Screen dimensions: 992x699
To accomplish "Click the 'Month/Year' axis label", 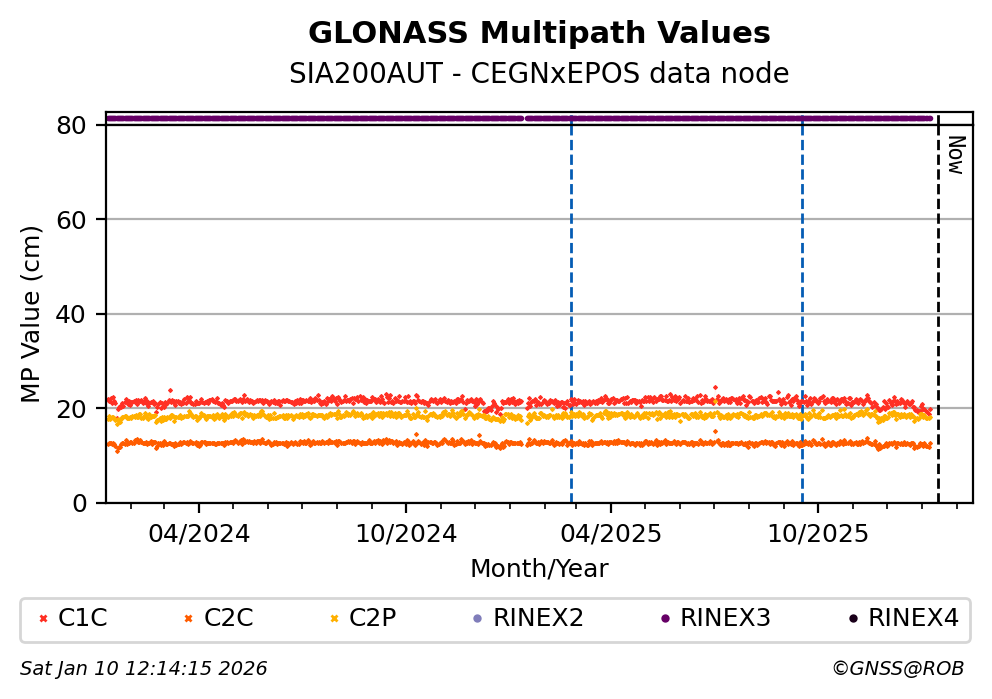I will pyautogui.click(x=539, y=569).
